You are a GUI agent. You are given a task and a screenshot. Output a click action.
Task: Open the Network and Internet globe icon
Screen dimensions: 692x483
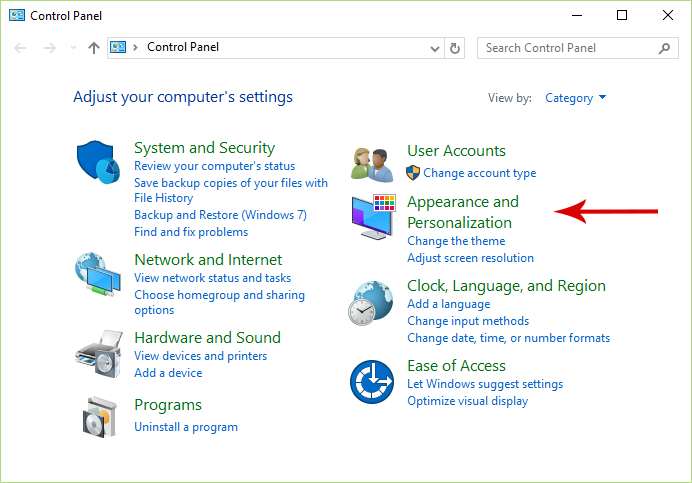(98, 274)
